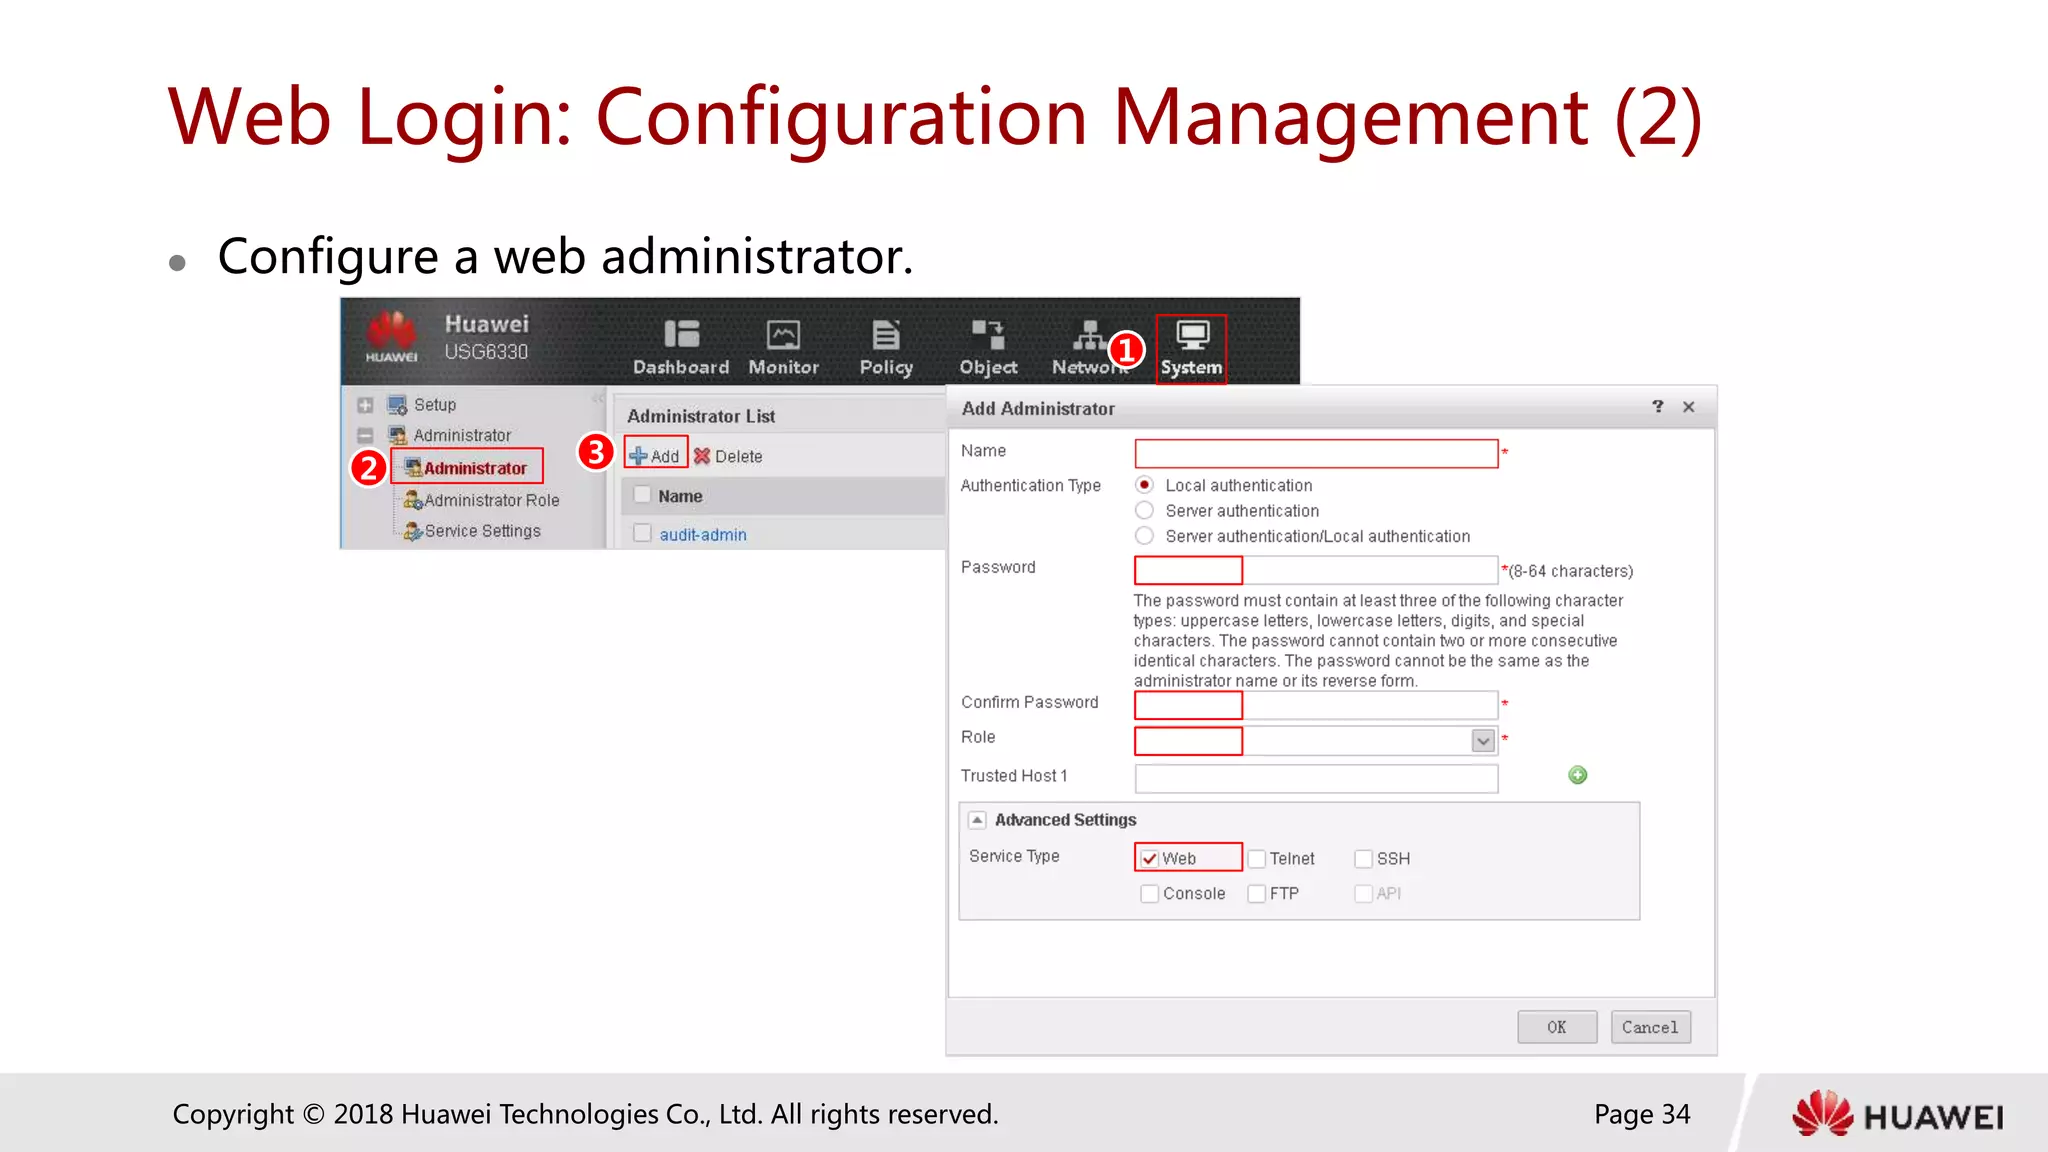Screen dimensions: 2048x1152
Task: Focus the Confirm Password field
Action: (x=1316, y=706)
